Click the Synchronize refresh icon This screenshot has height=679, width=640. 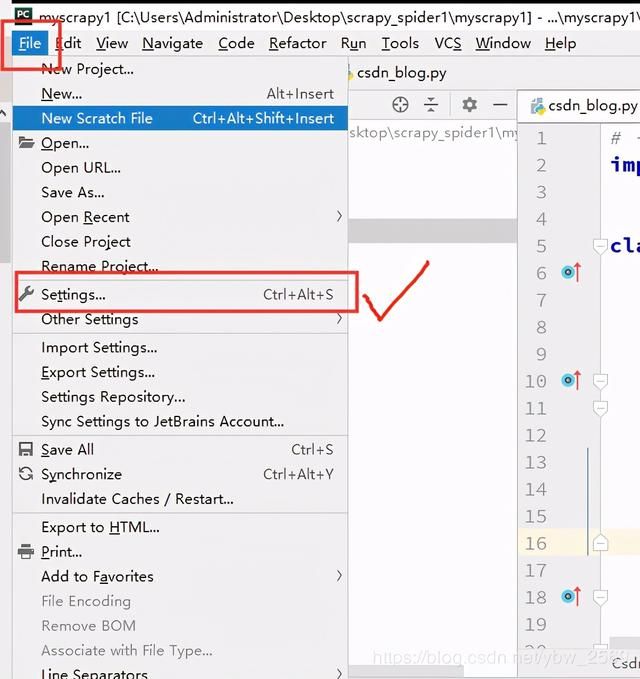(x=26, y=474)
